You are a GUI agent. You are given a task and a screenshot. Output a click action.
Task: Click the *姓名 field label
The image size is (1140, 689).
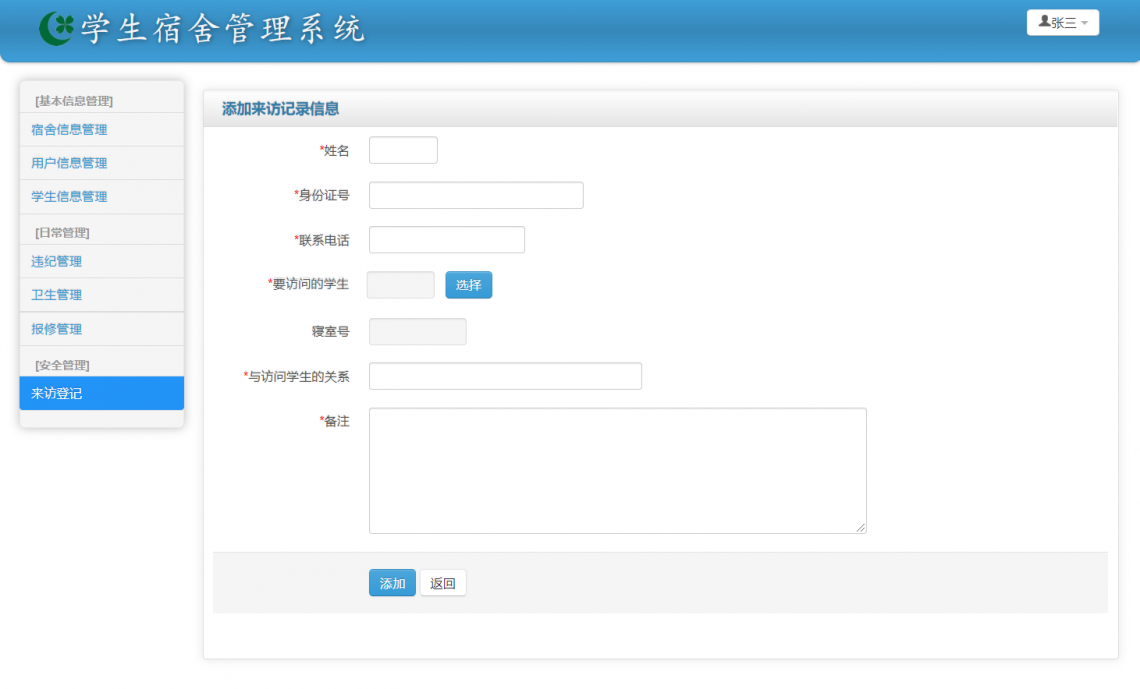tap(334, 150)
